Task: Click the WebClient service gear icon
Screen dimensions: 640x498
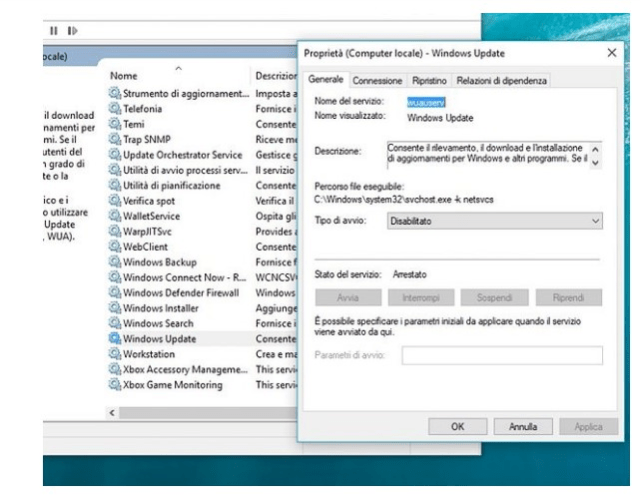Action: [x=114, y=246]
